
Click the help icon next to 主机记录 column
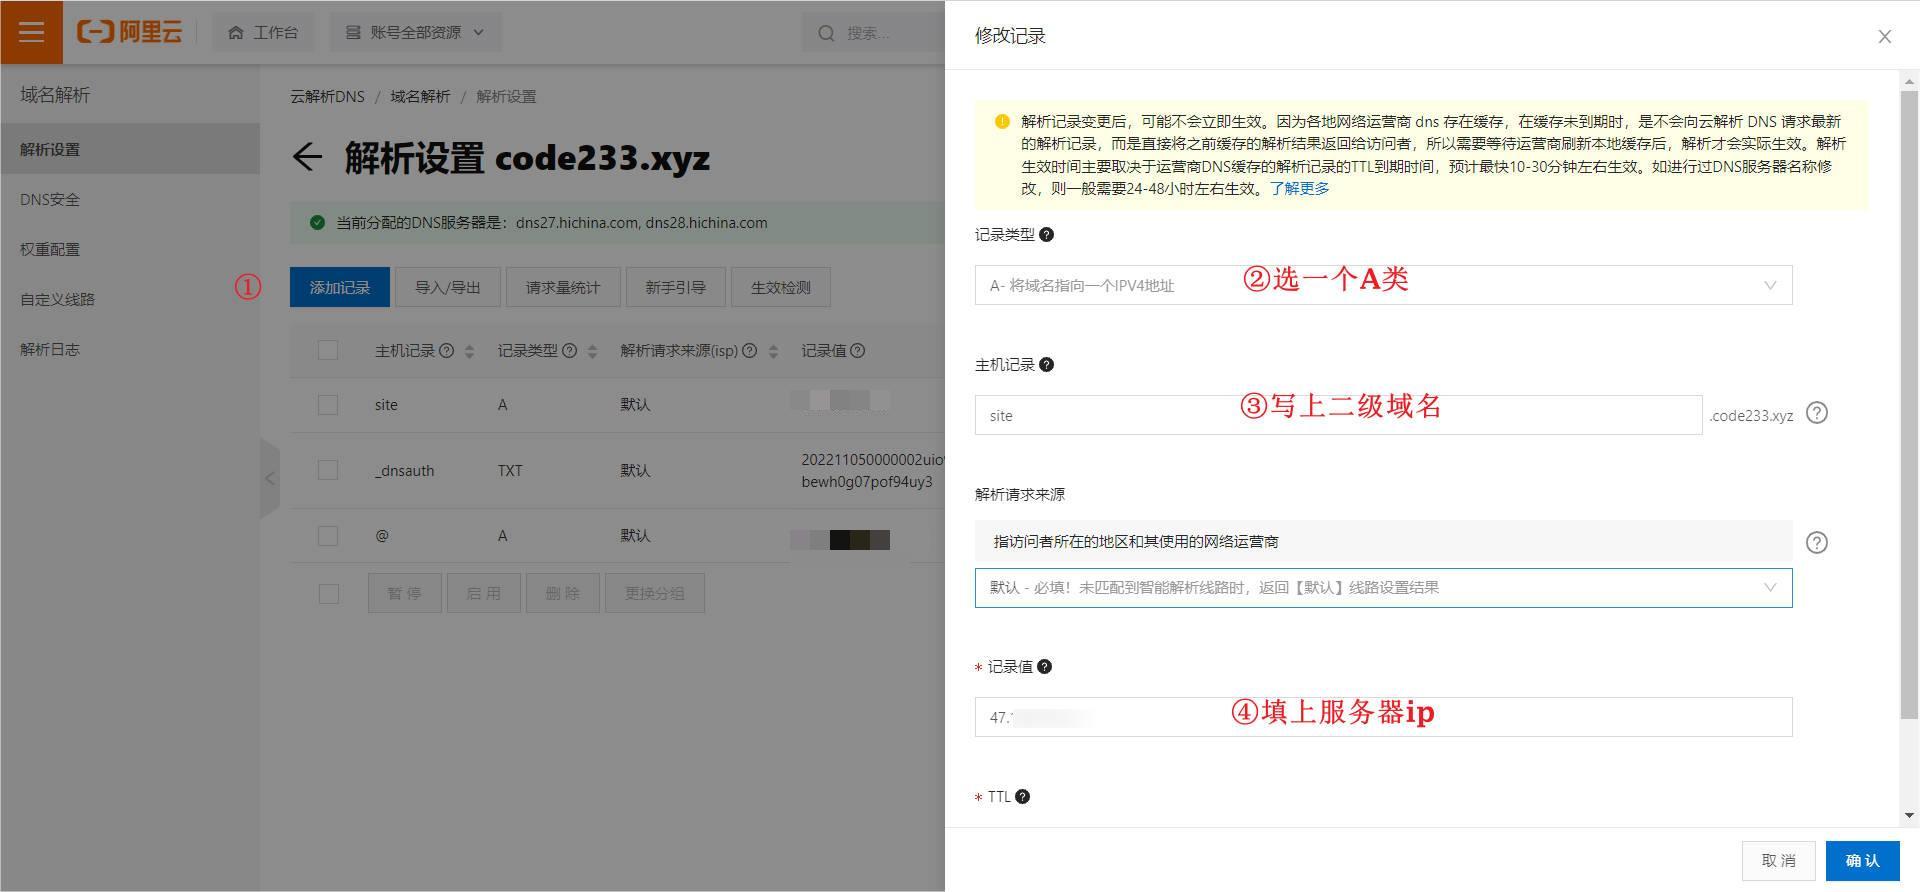pyautogui.click(x=446, y=350)
